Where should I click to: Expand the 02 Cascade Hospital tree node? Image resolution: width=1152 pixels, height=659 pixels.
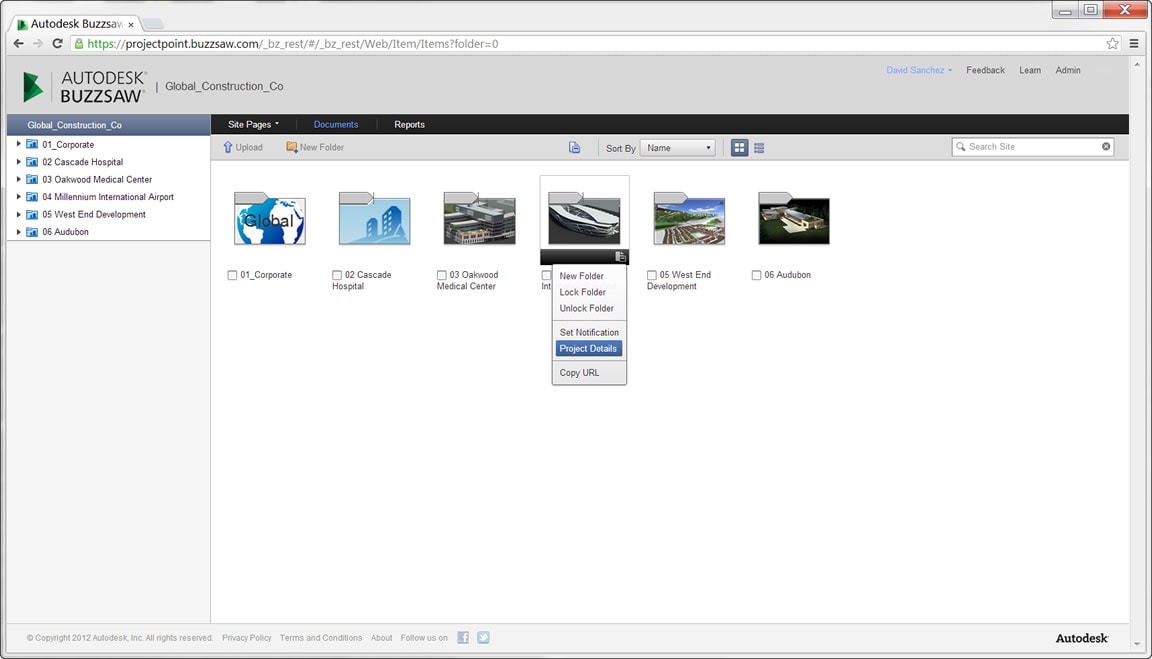[18, 162]
